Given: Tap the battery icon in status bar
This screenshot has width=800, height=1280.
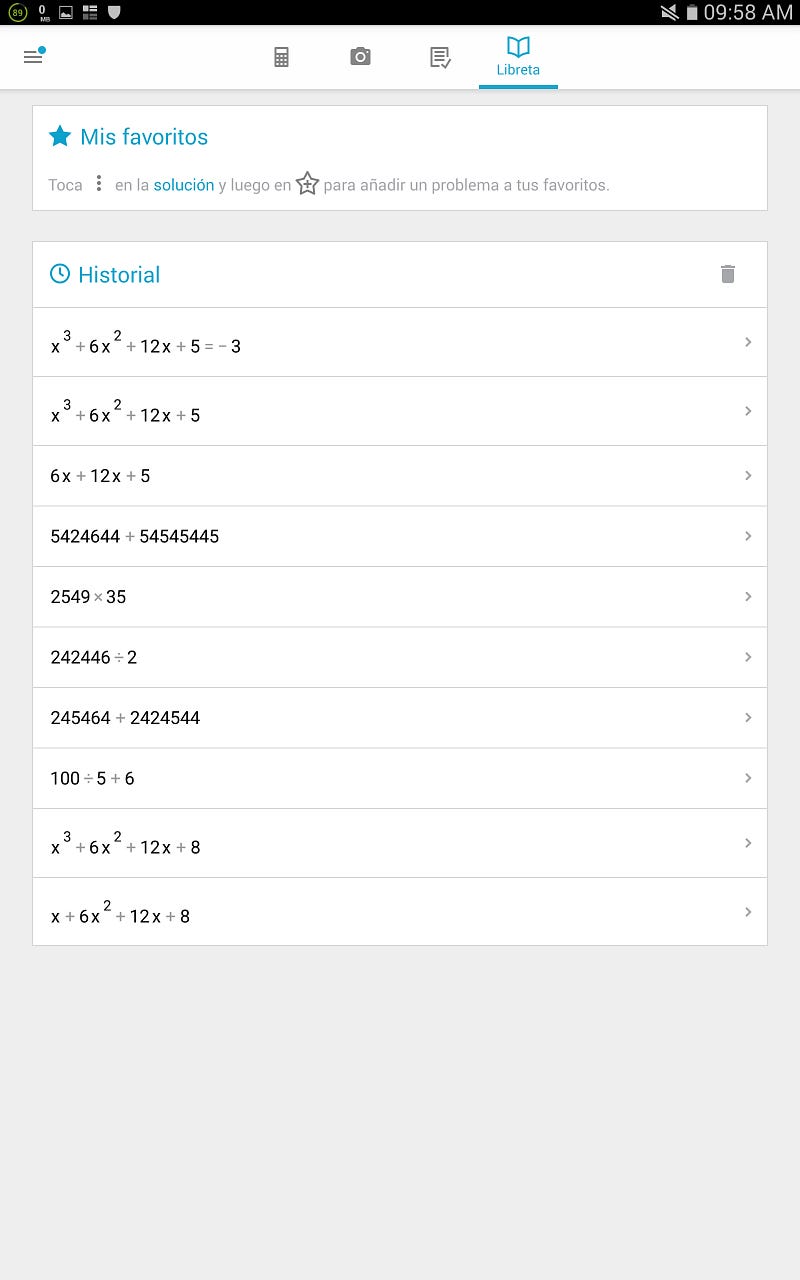Looking at the screenshot, I should pyautogui.click(x=691, y=12).
